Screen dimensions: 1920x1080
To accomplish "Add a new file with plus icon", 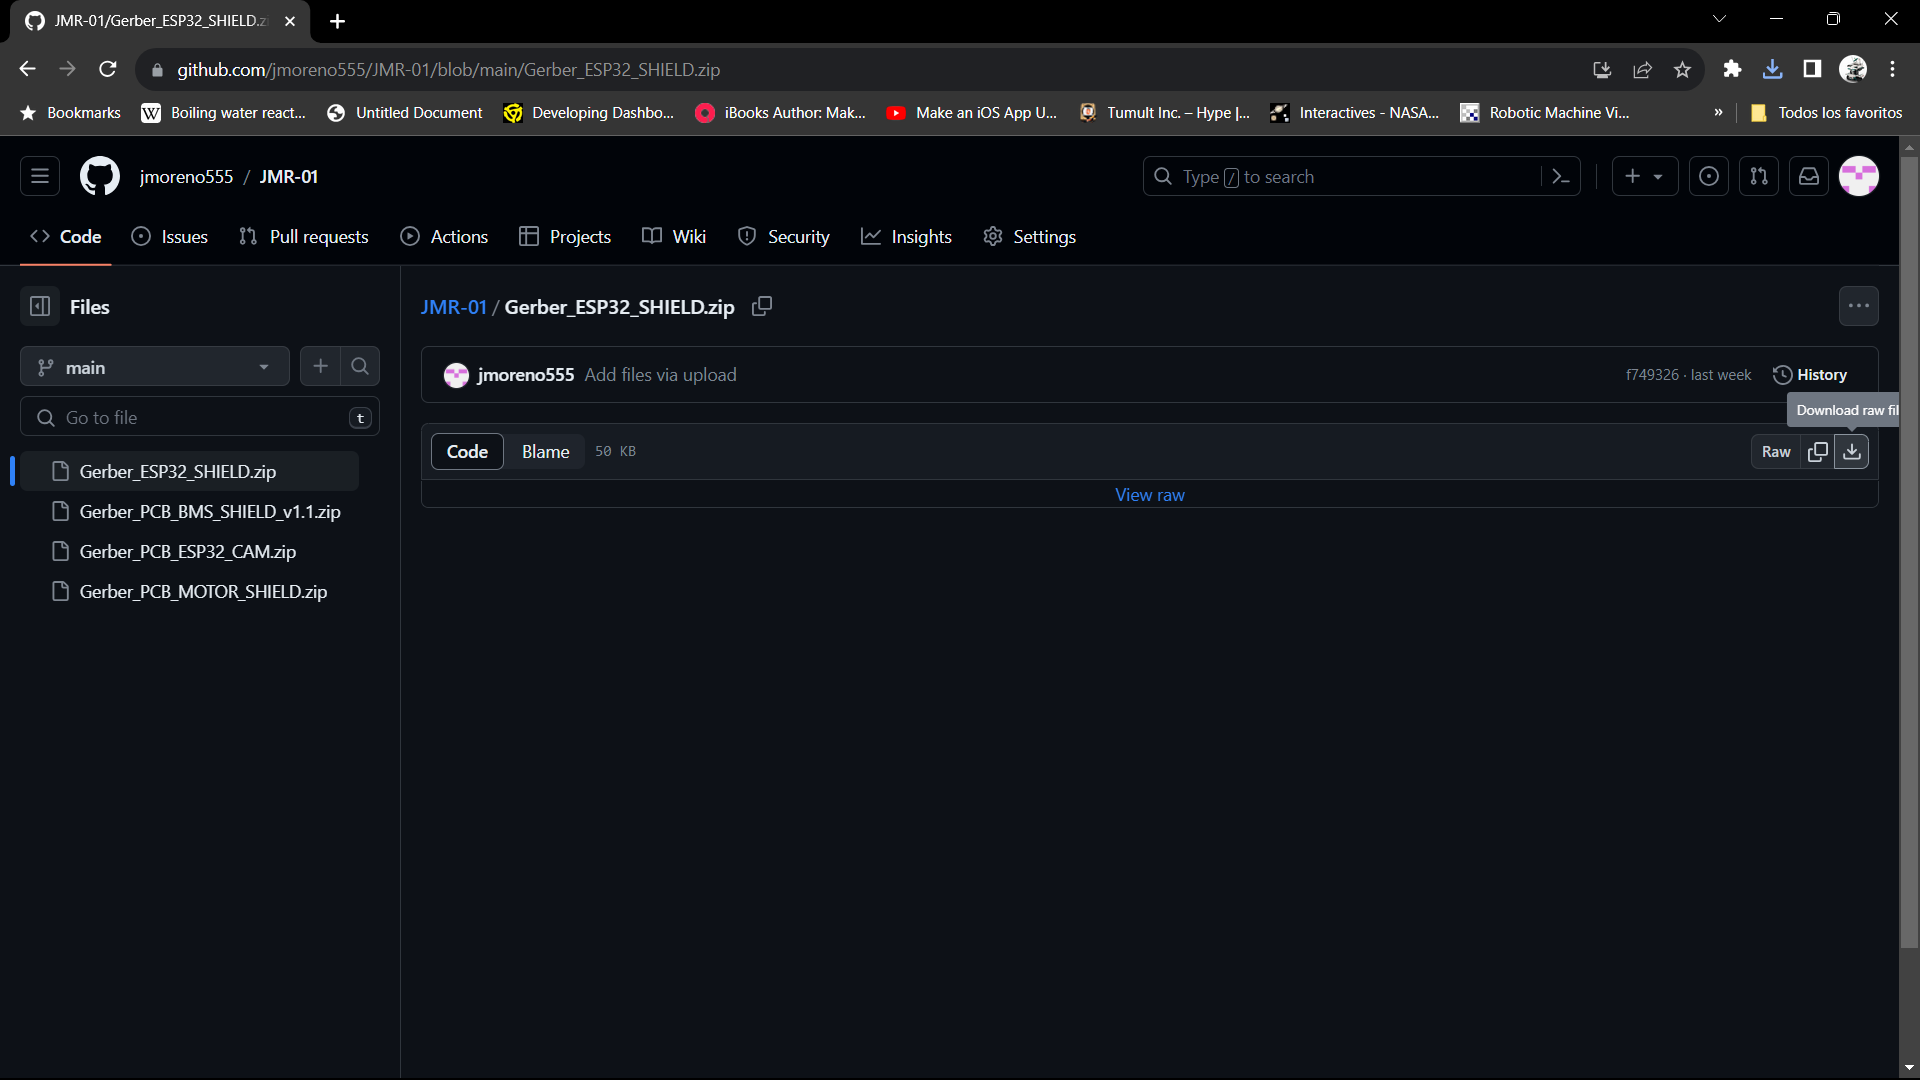I will tap(320, 367).
